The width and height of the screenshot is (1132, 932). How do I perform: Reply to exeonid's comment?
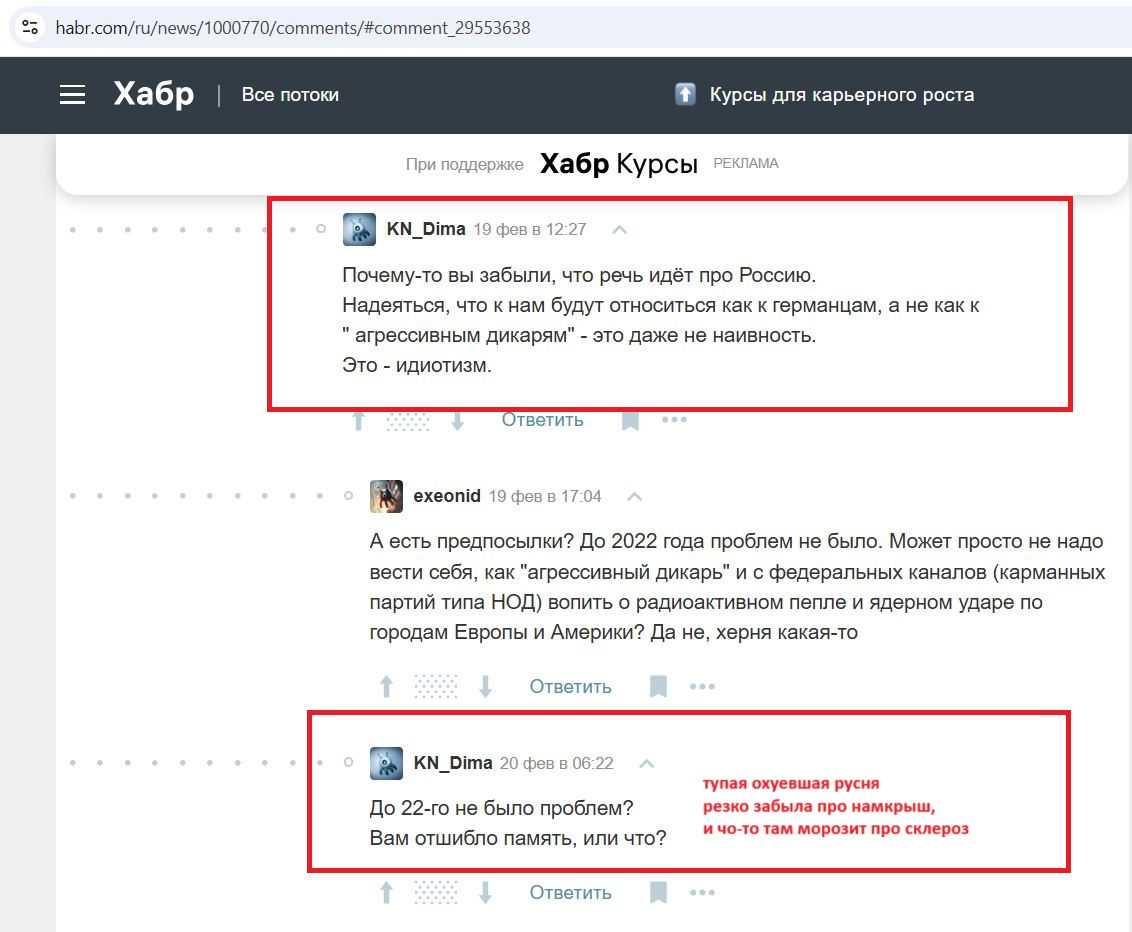pos(570,686)
